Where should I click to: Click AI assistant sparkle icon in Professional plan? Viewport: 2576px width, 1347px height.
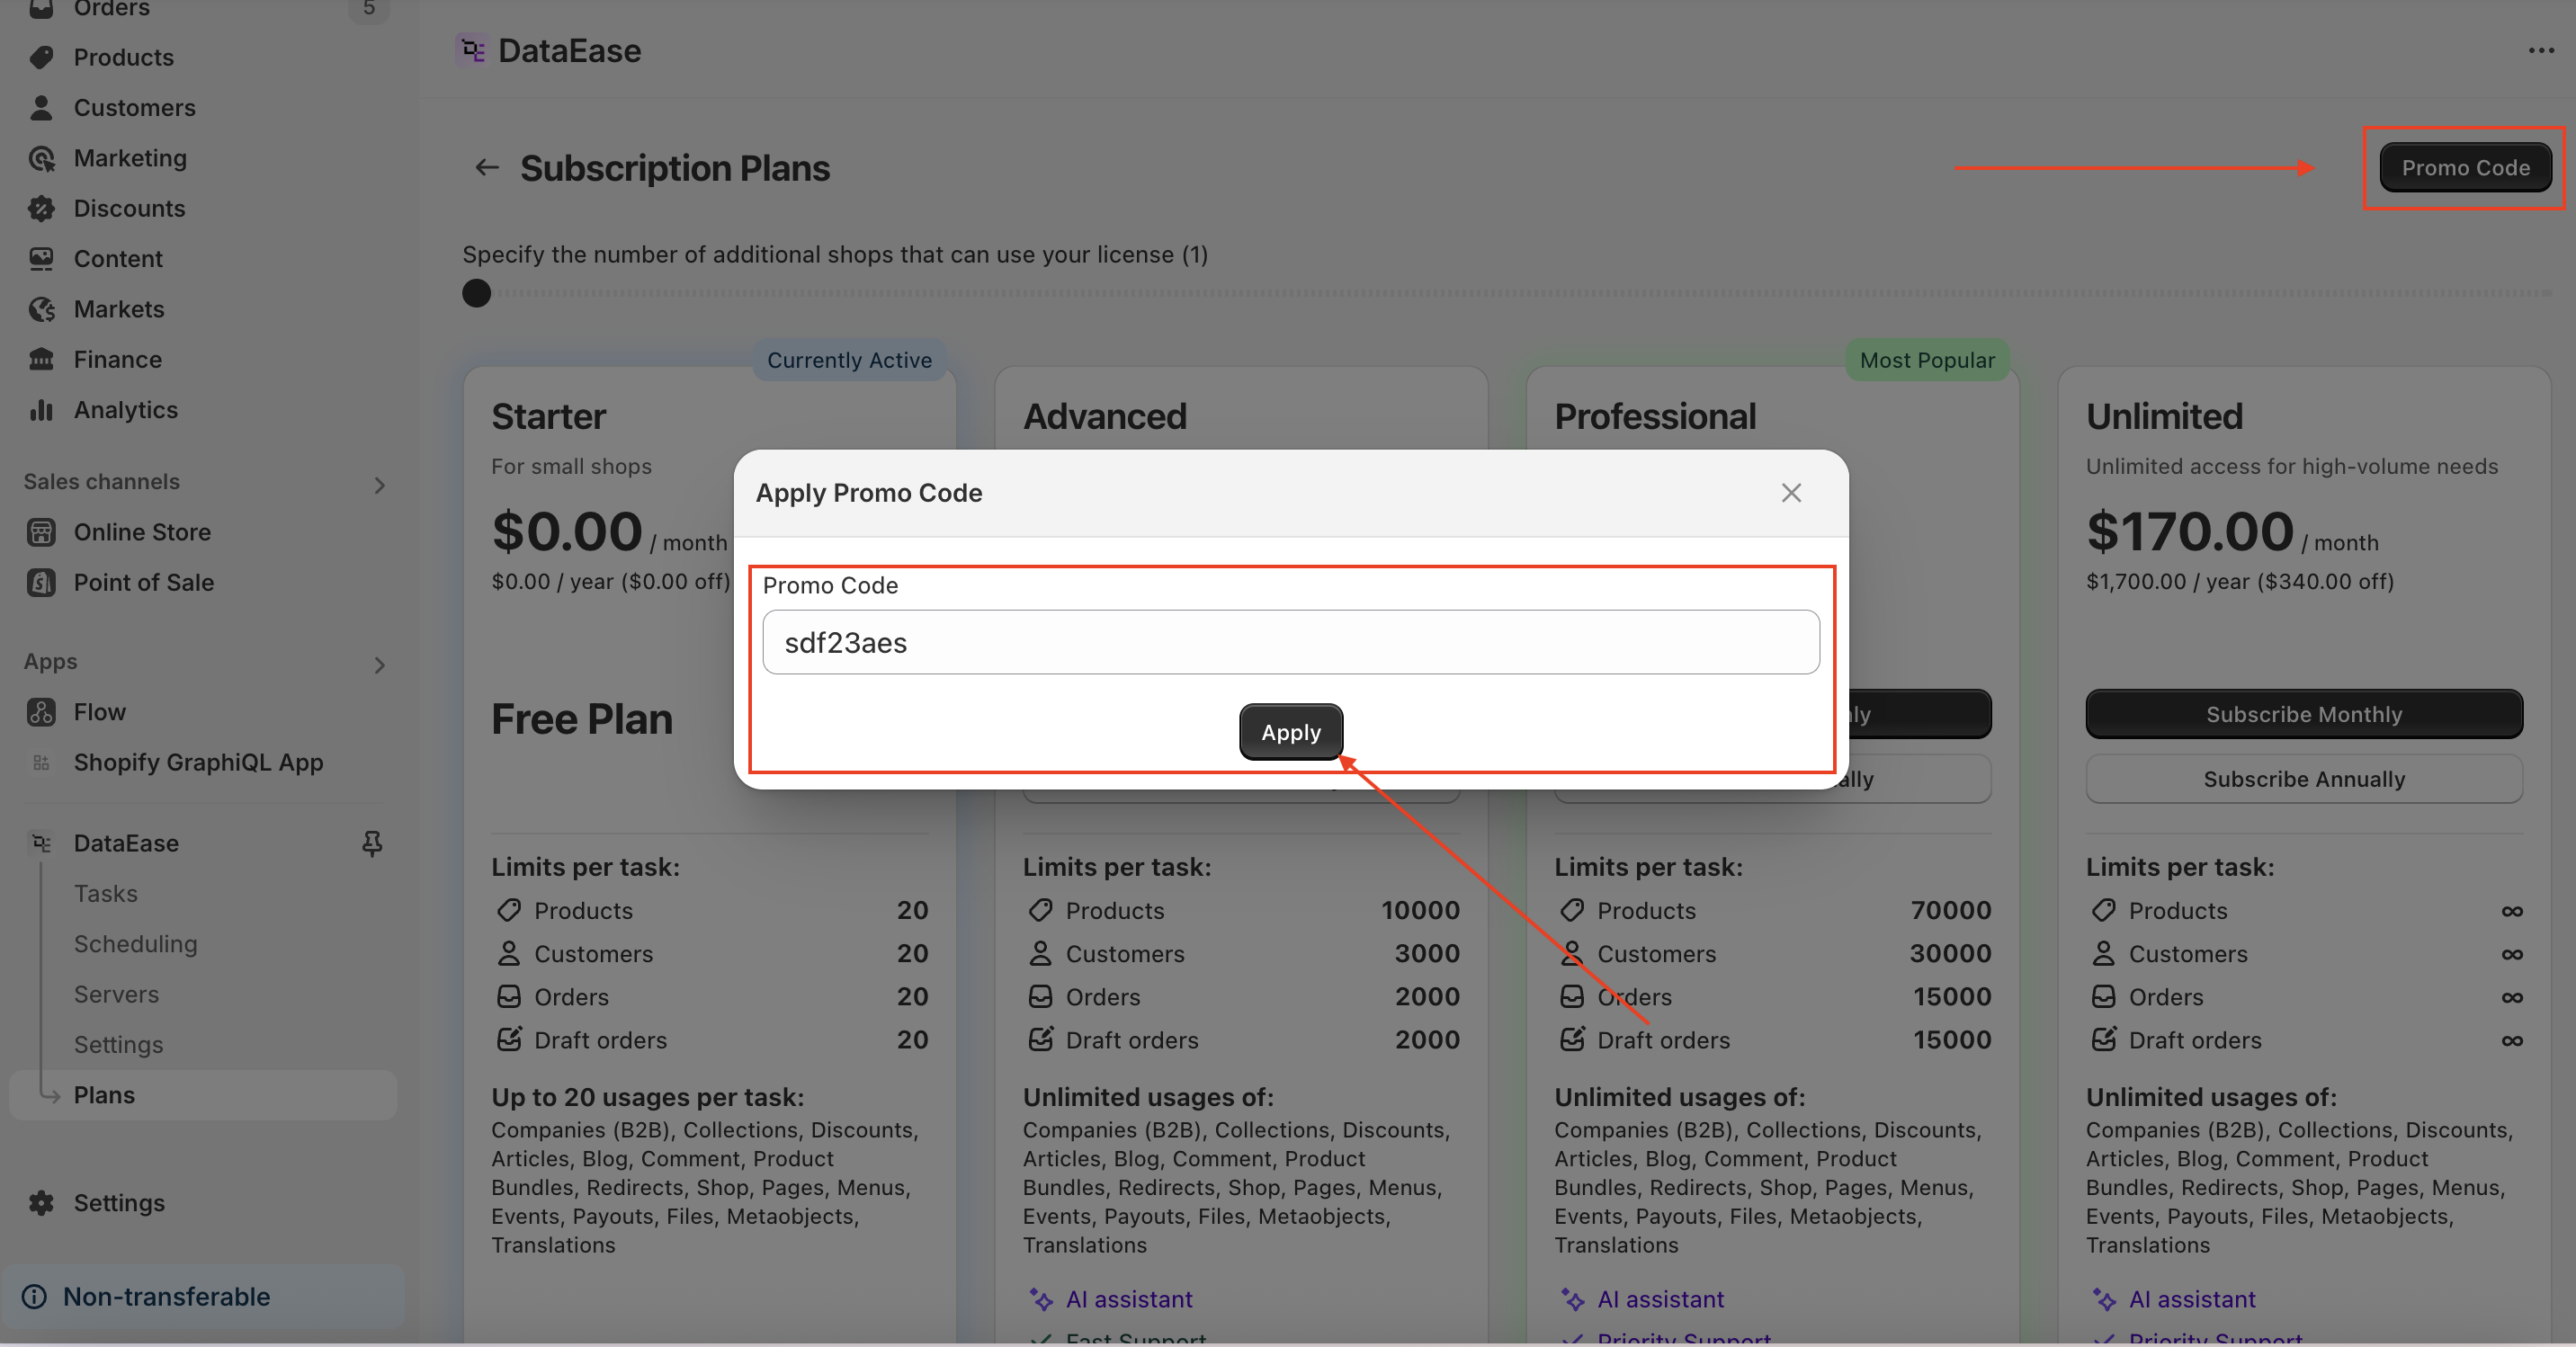(1572, 1299)
